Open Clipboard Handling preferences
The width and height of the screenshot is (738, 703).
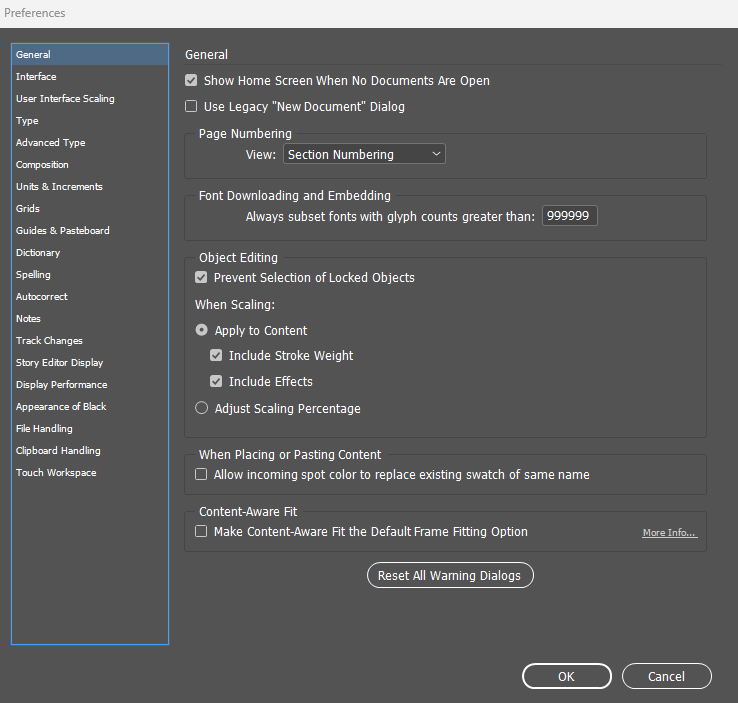point(90,450)
